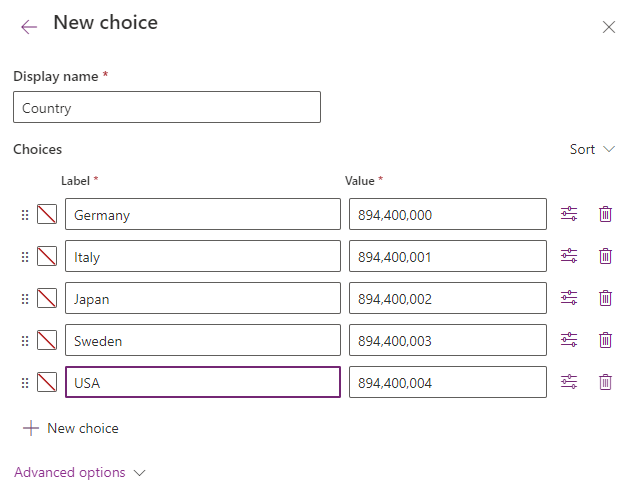Open color picker for Japan choice
This screenshot has width=629, height=494.
pyautogui.click(x=46, y=298)
